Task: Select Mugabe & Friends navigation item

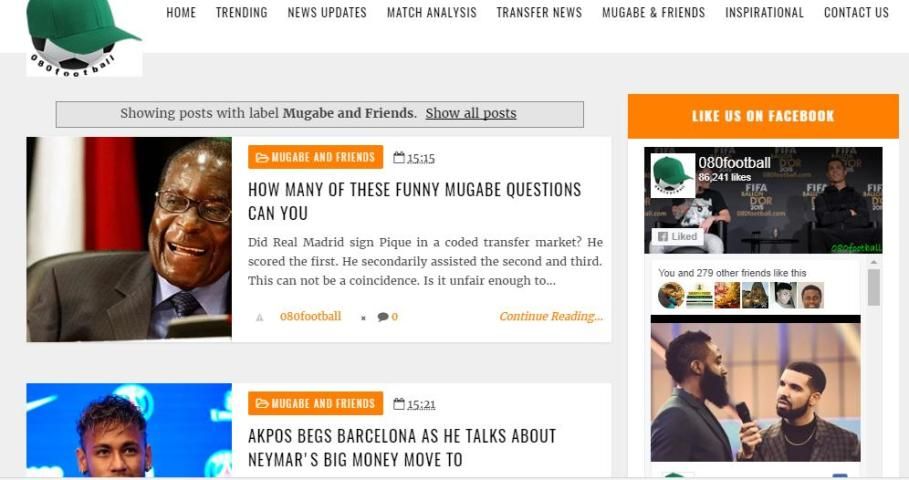Action: tap(653, 12)
